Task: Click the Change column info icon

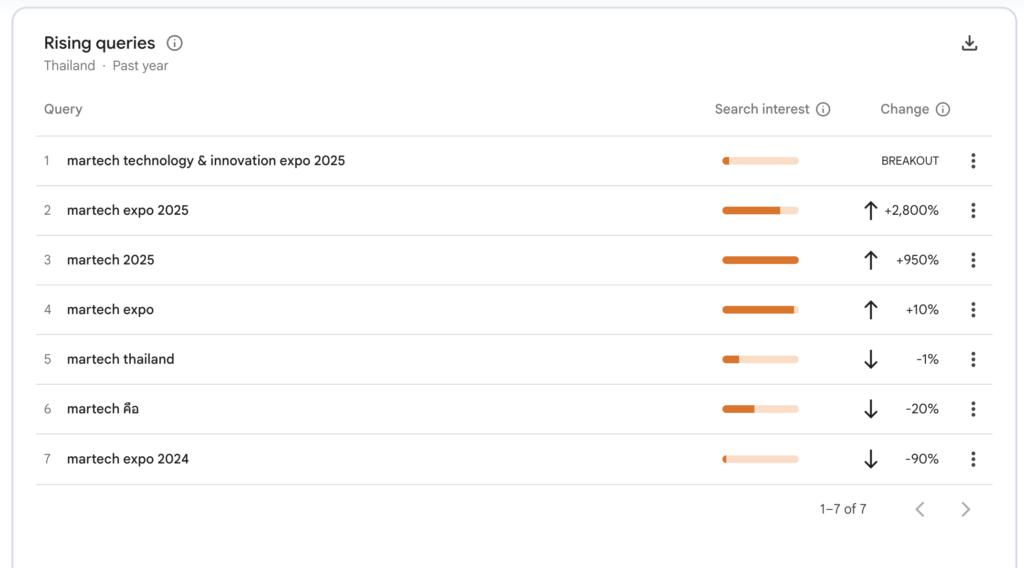Action: click(x=942, y=109)
